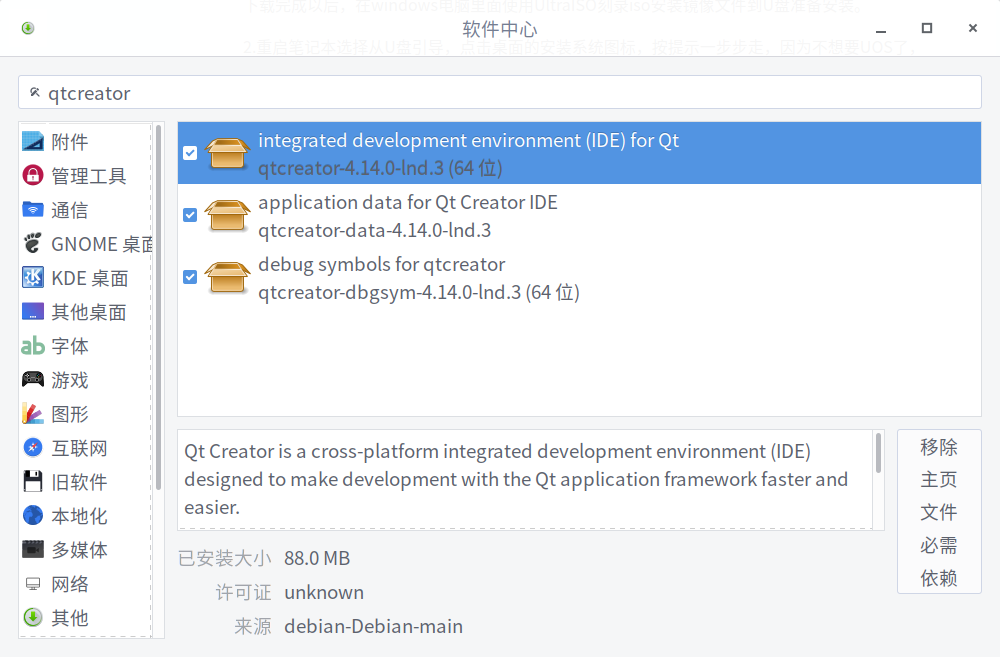Toggle the qtcreator-dbgsym package checkbox
Screen dimensions: 1000x657
click(190, 277)
